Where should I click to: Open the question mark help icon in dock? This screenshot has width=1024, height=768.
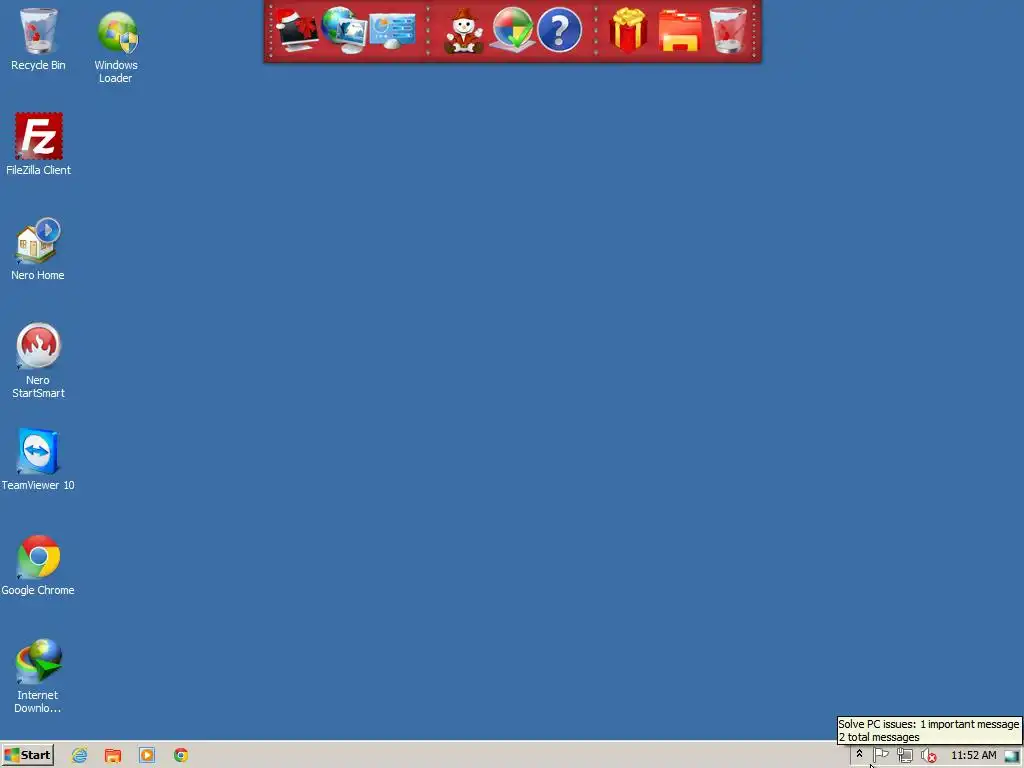coord(560,30)
